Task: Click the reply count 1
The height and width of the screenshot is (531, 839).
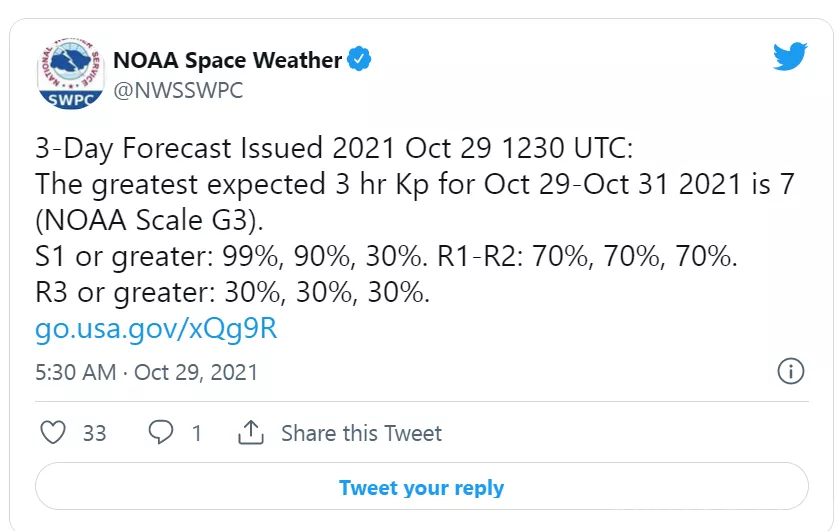Action: pyautogui.click(x=197, y=433)
